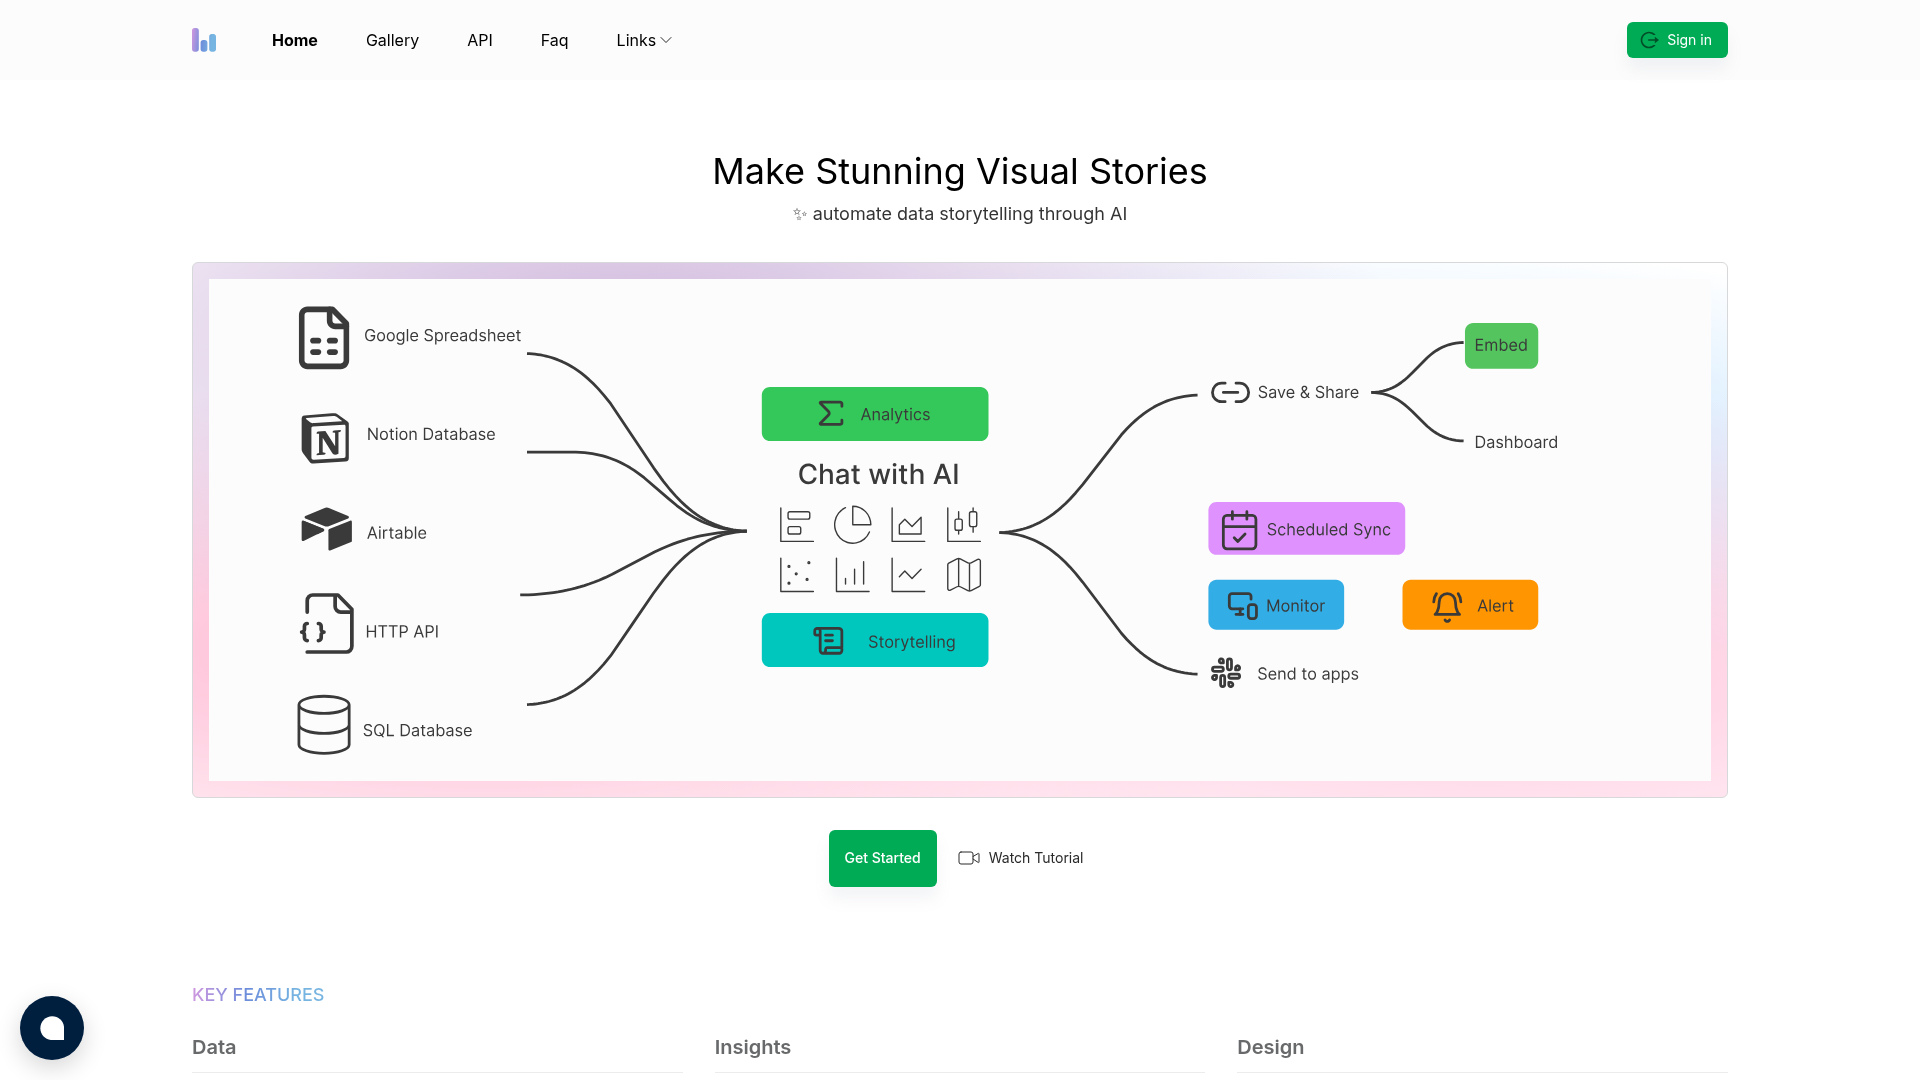Select the teal Storytelling box
The width and height of the screenshot is (1920, 1080).
[875, 640]
